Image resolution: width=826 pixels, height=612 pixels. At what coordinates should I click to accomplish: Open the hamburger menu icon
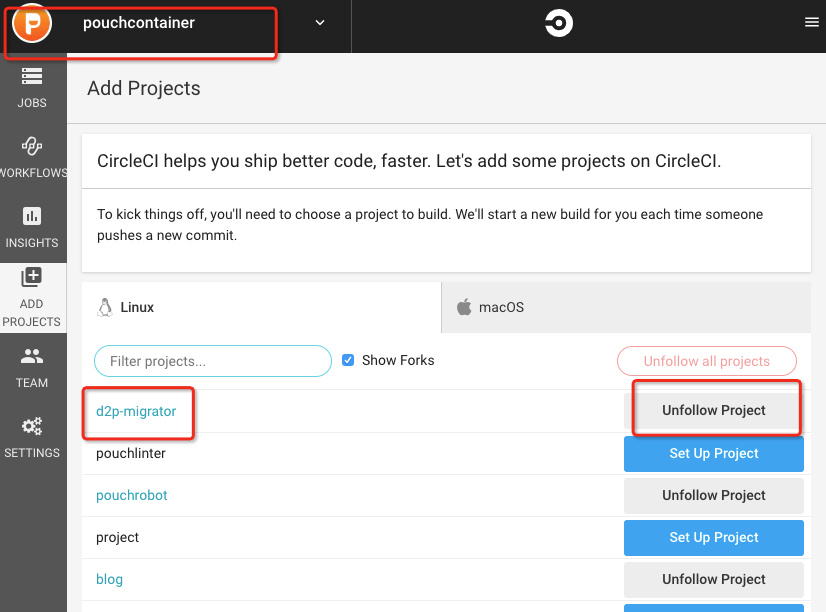[811, 23]
